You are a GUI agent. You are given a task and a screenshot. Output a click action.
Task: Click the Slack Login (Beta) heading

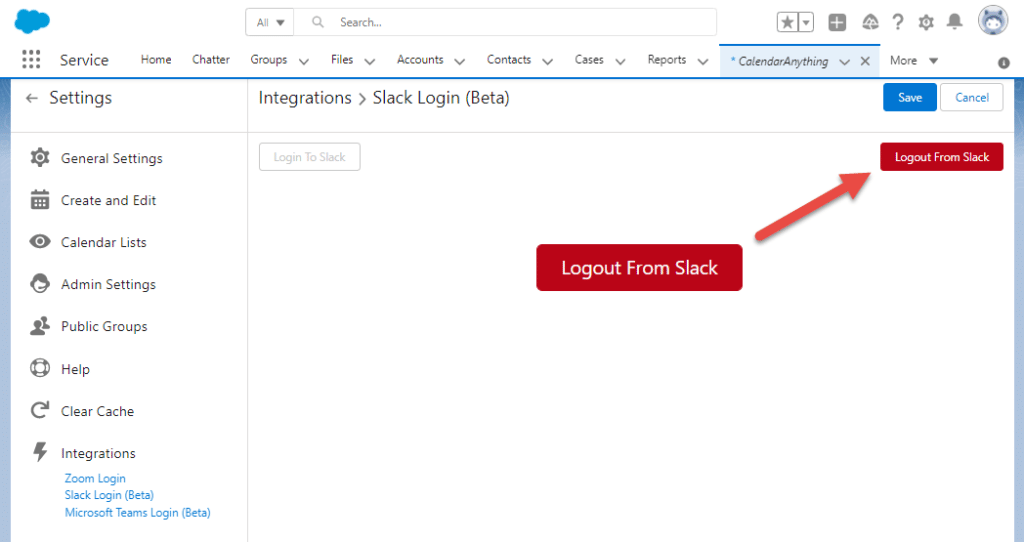(441, 98)
